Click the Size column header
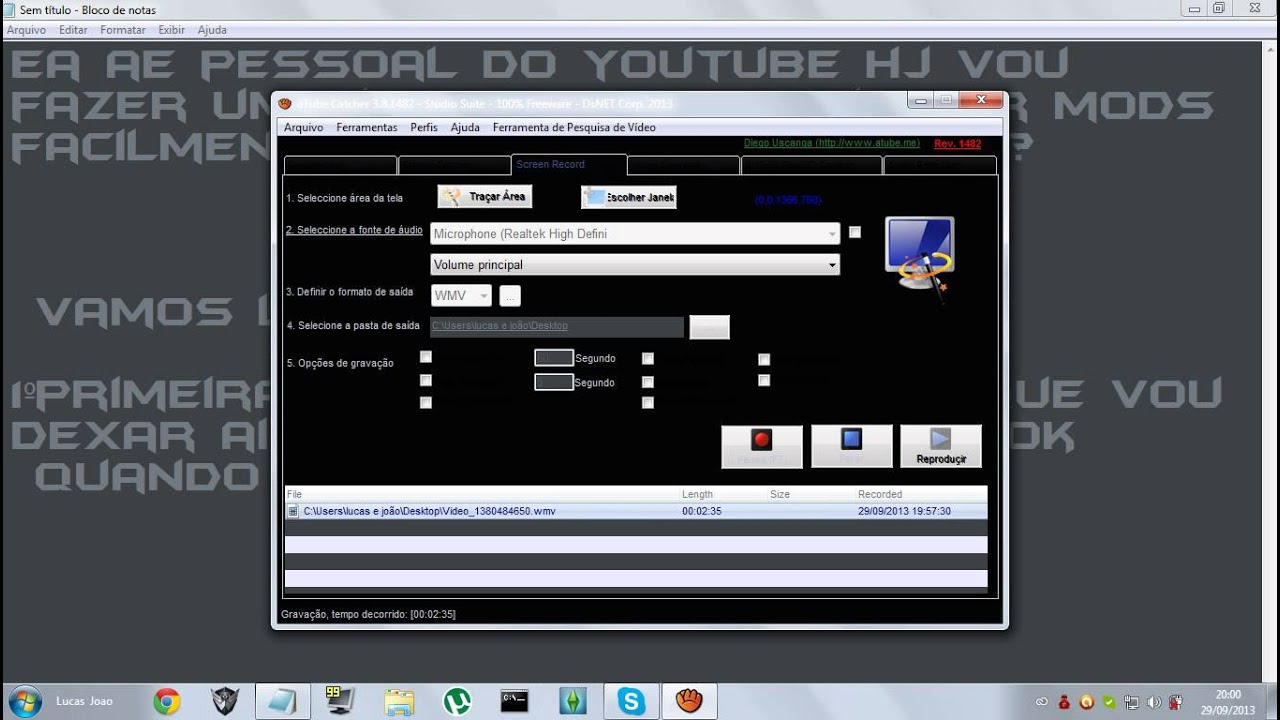This screenshot has height=720, width=1280. pos(780,494)
